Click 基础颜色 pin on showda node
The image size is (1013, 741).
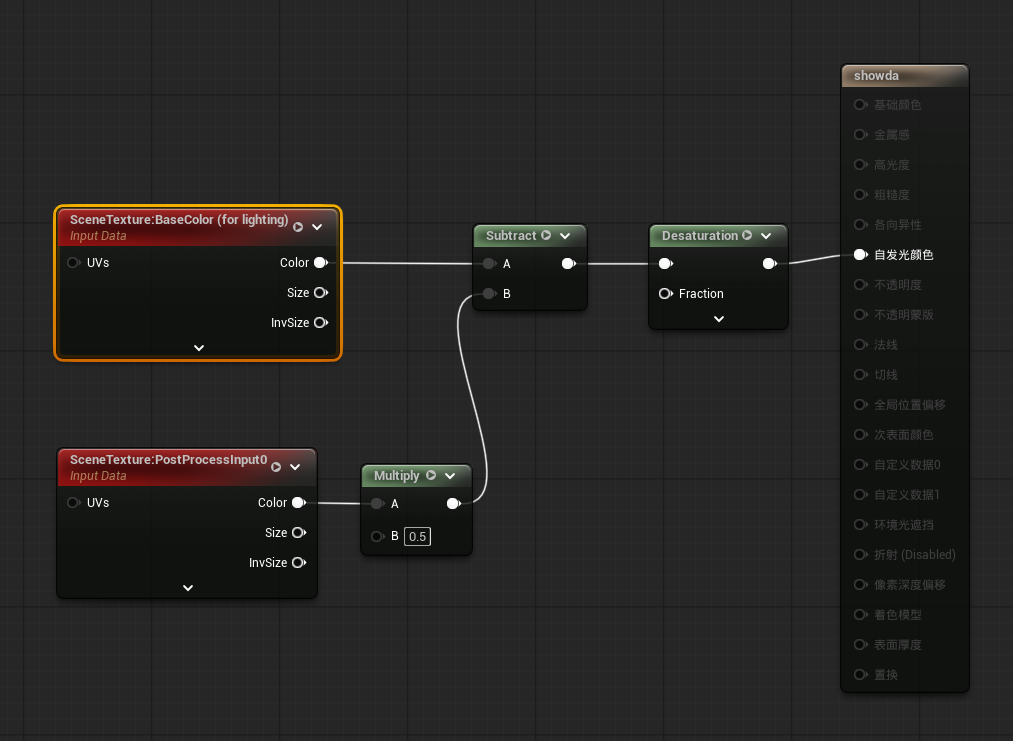[861, 105]
